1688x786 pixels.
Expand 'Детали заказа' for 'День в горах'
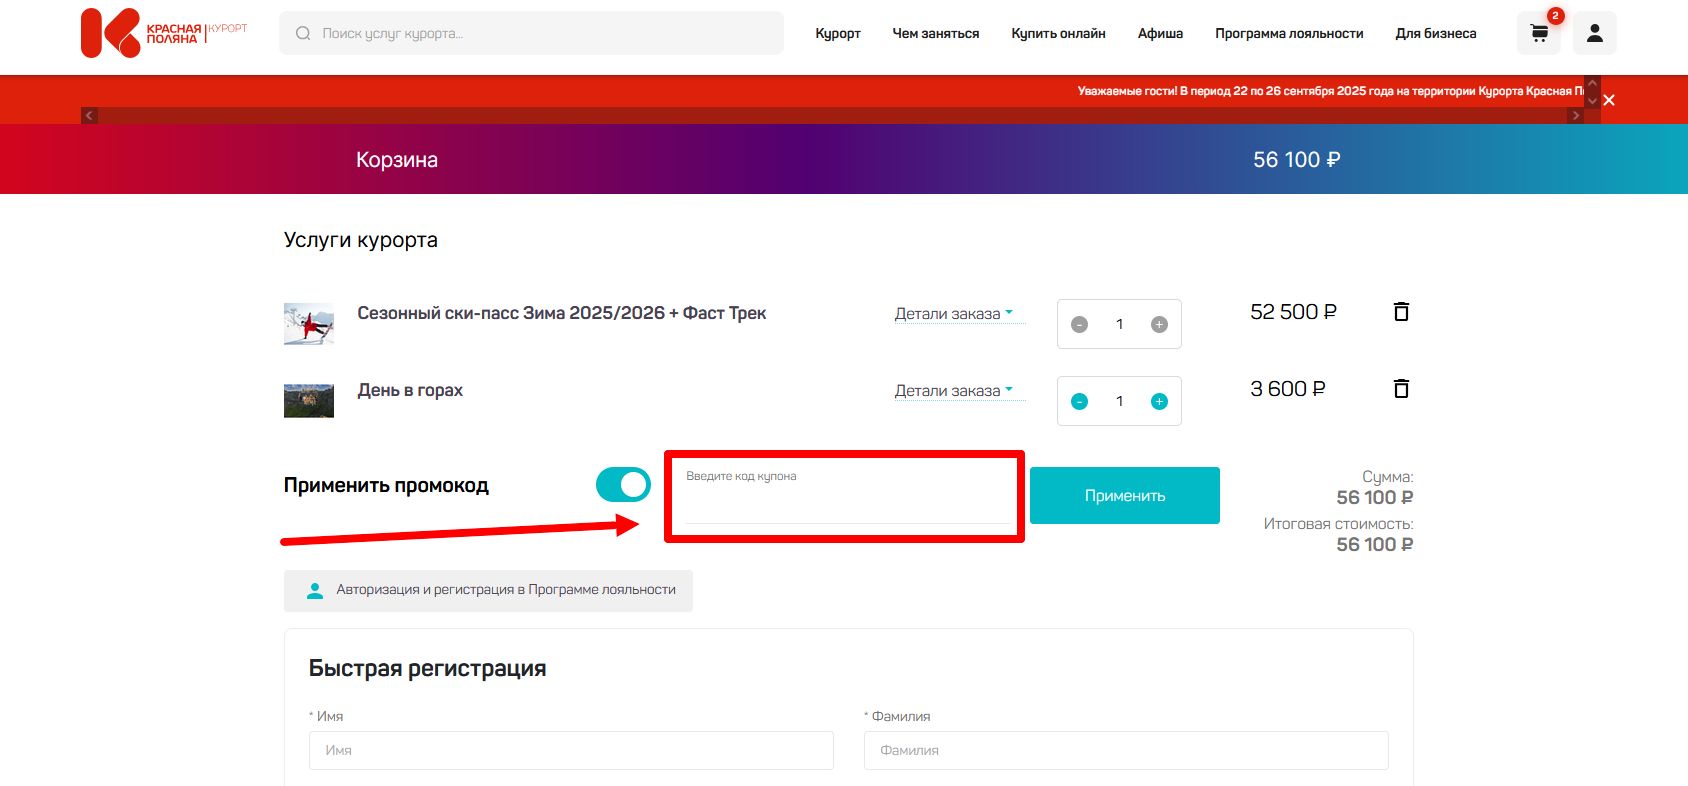coord(954,391)
